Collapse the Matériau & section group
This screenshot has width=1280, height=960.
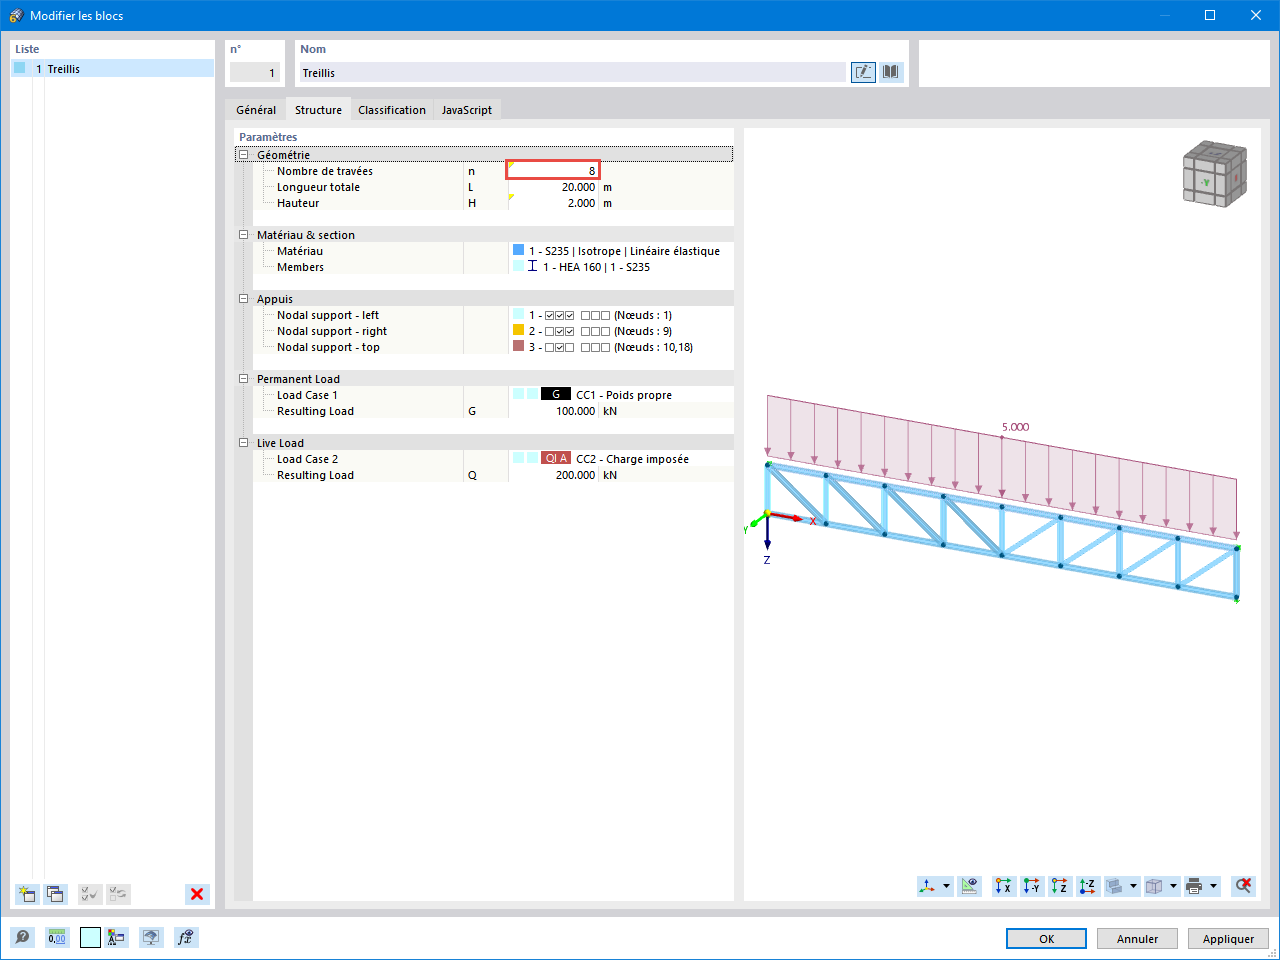point(243,235)
